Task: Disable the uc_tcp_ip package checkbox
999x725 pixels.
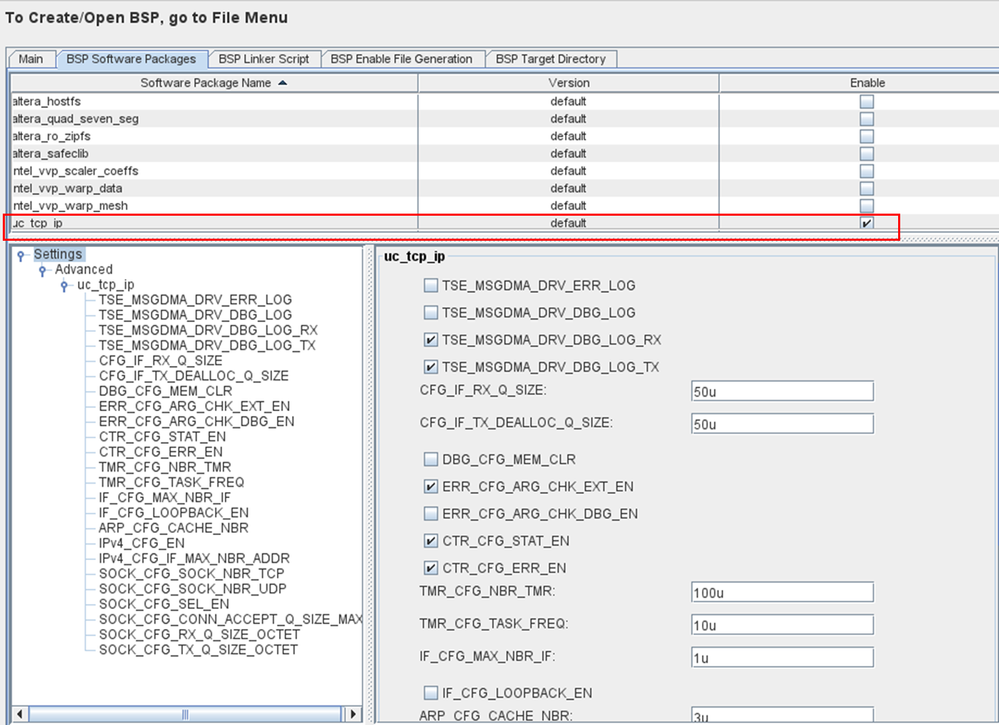Action: pyautogui.click(x=866, y=223)
